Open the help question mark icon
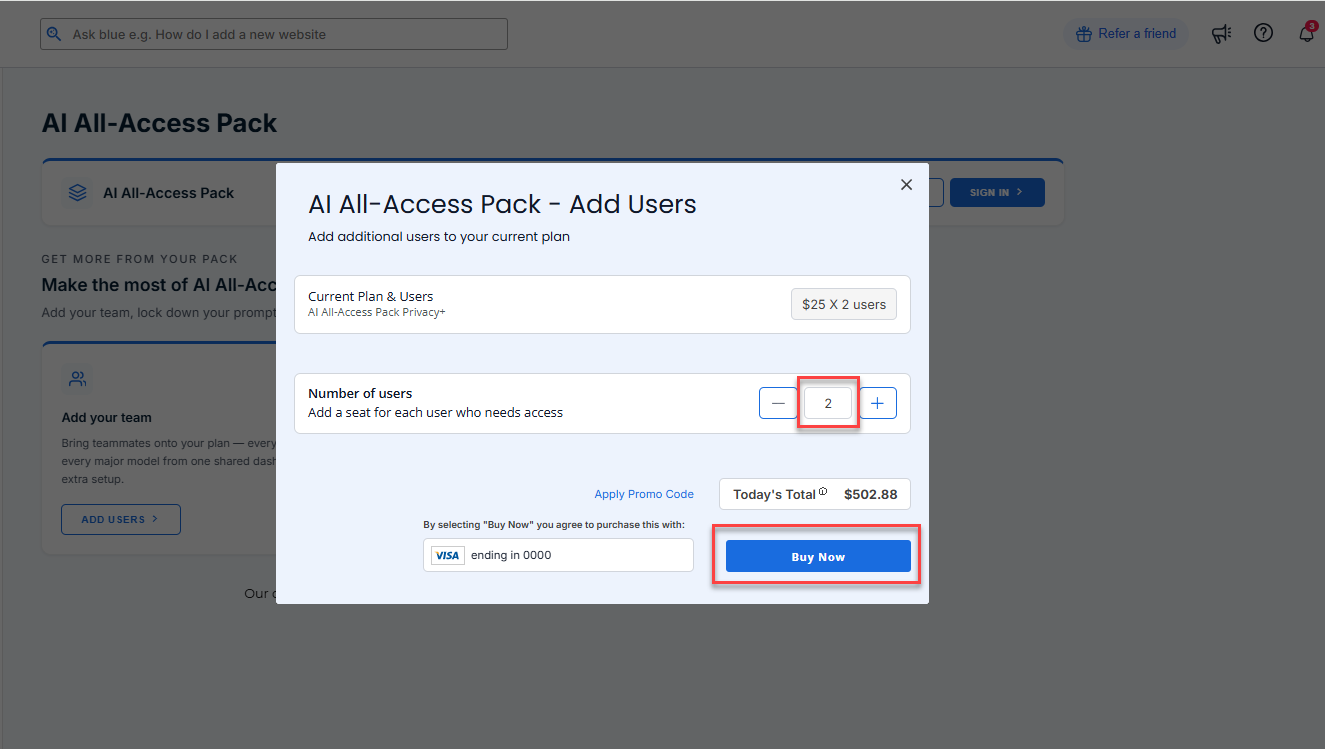The width and height of the screenshot is (1325, 749). click(1264, 33)
